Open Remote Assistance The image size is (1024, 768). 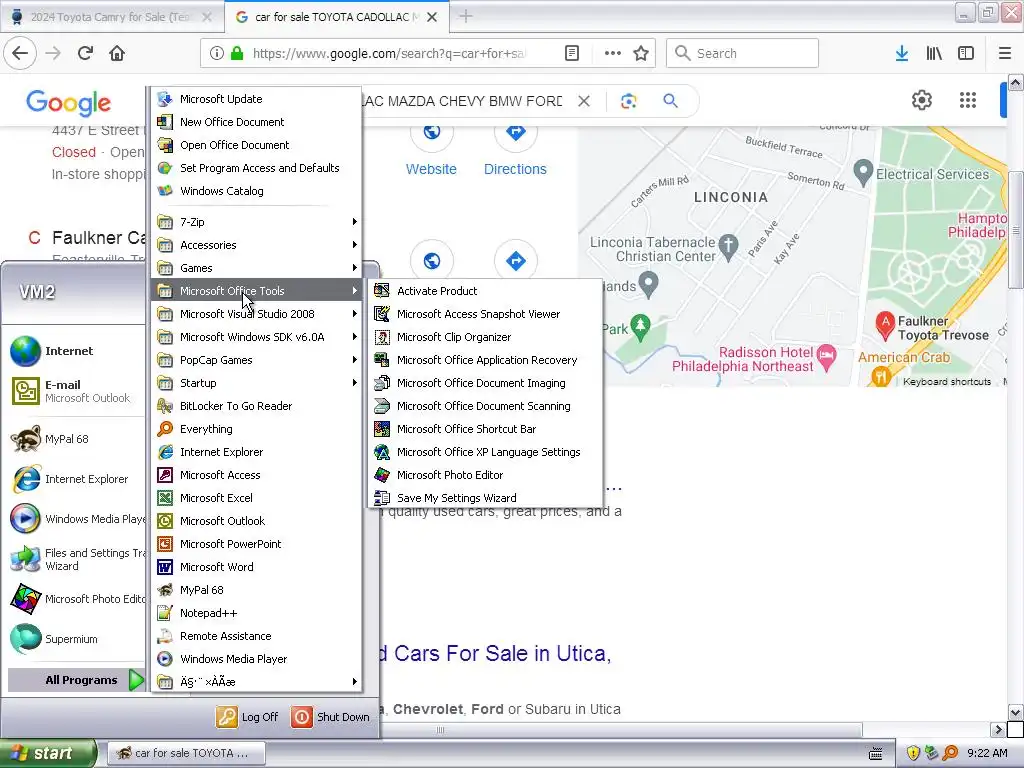coord(257,636)
